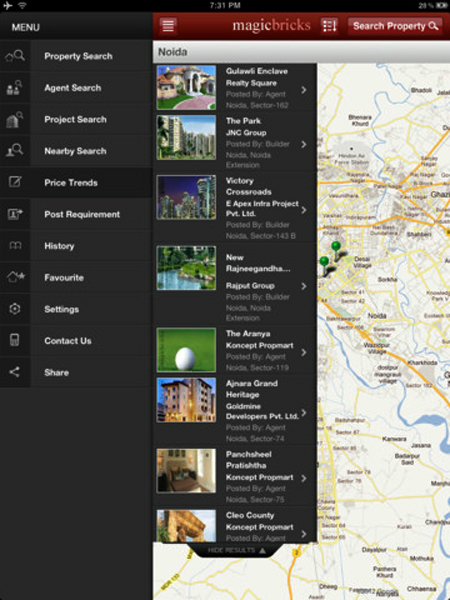The image size is (450, 600).
Task: Open Victory Crossroads night skyline thumbnail
Action: point(186,197)
